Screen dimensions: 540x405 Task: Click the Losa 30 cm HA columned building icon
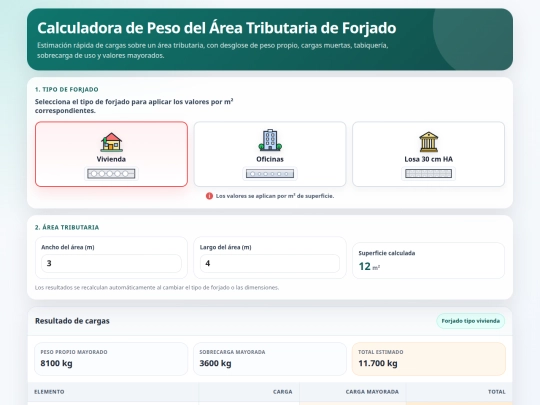[428, 142]
